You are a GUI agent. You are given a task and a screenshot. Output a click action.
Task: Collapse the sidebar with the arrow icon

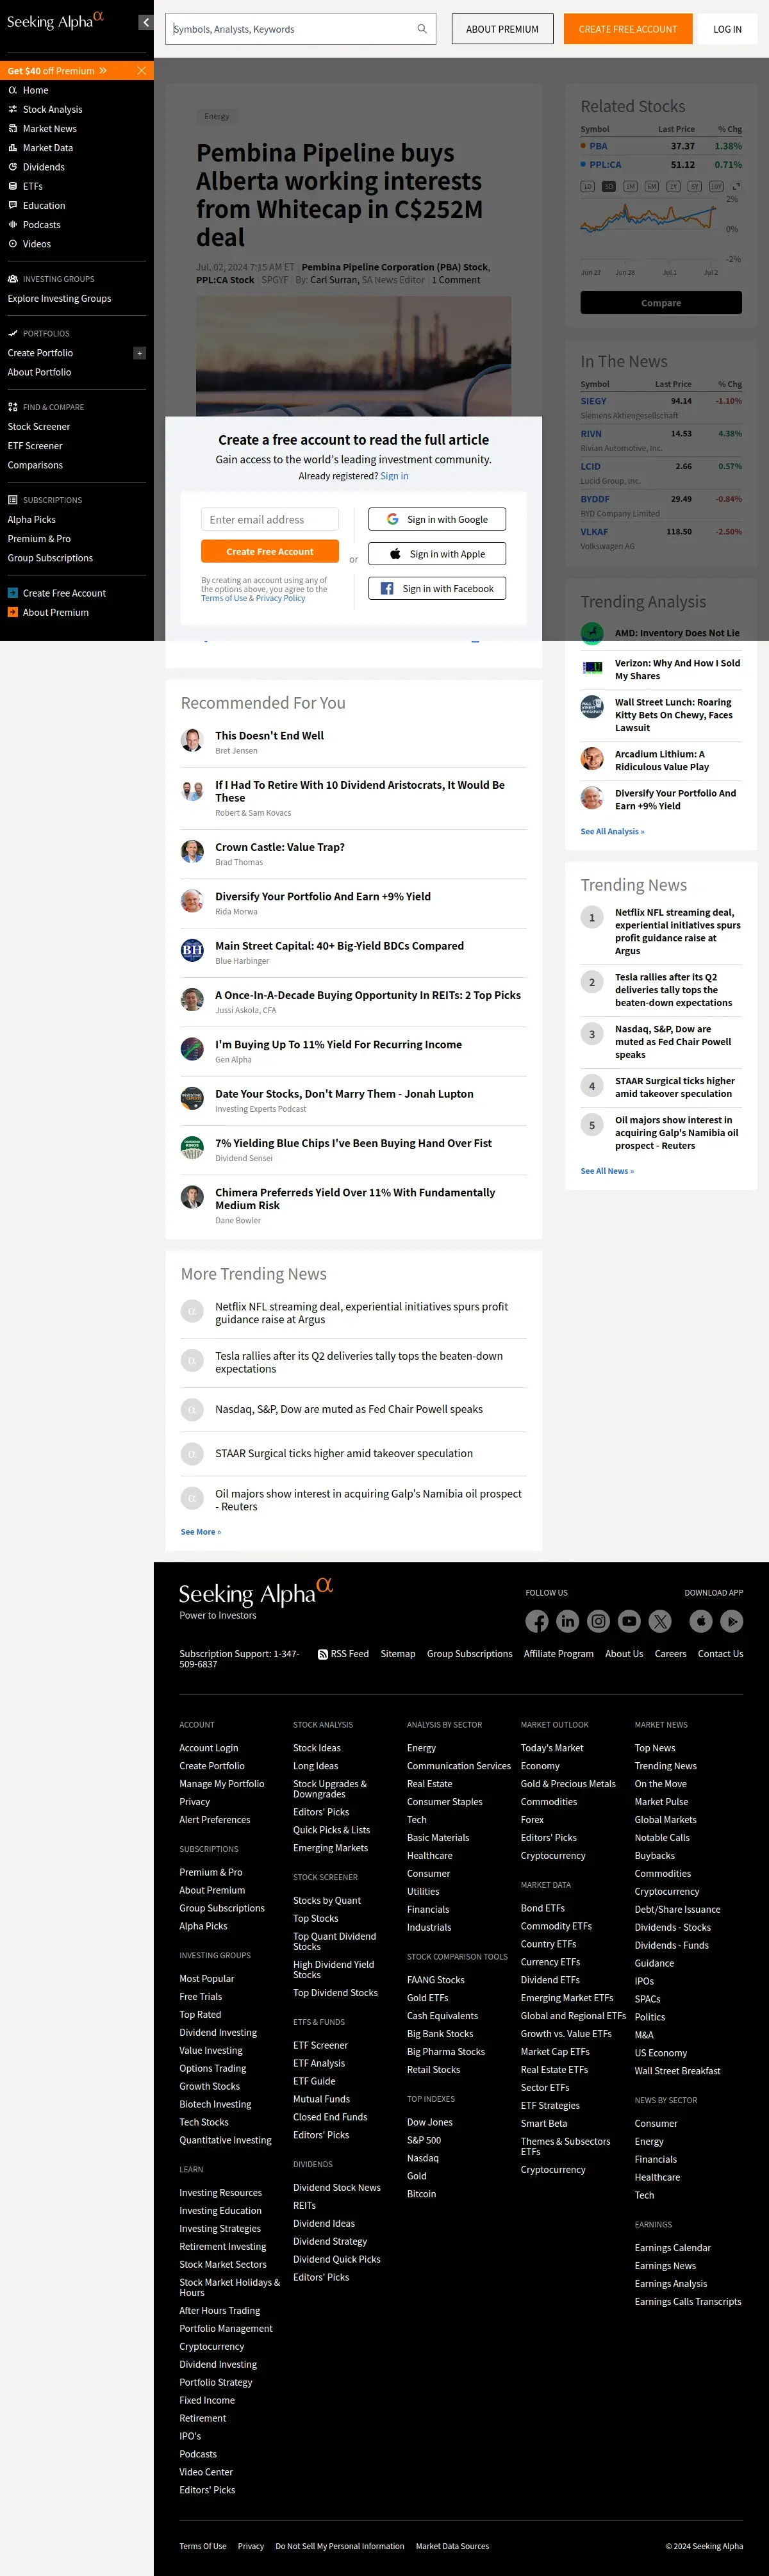click(145, 22)
